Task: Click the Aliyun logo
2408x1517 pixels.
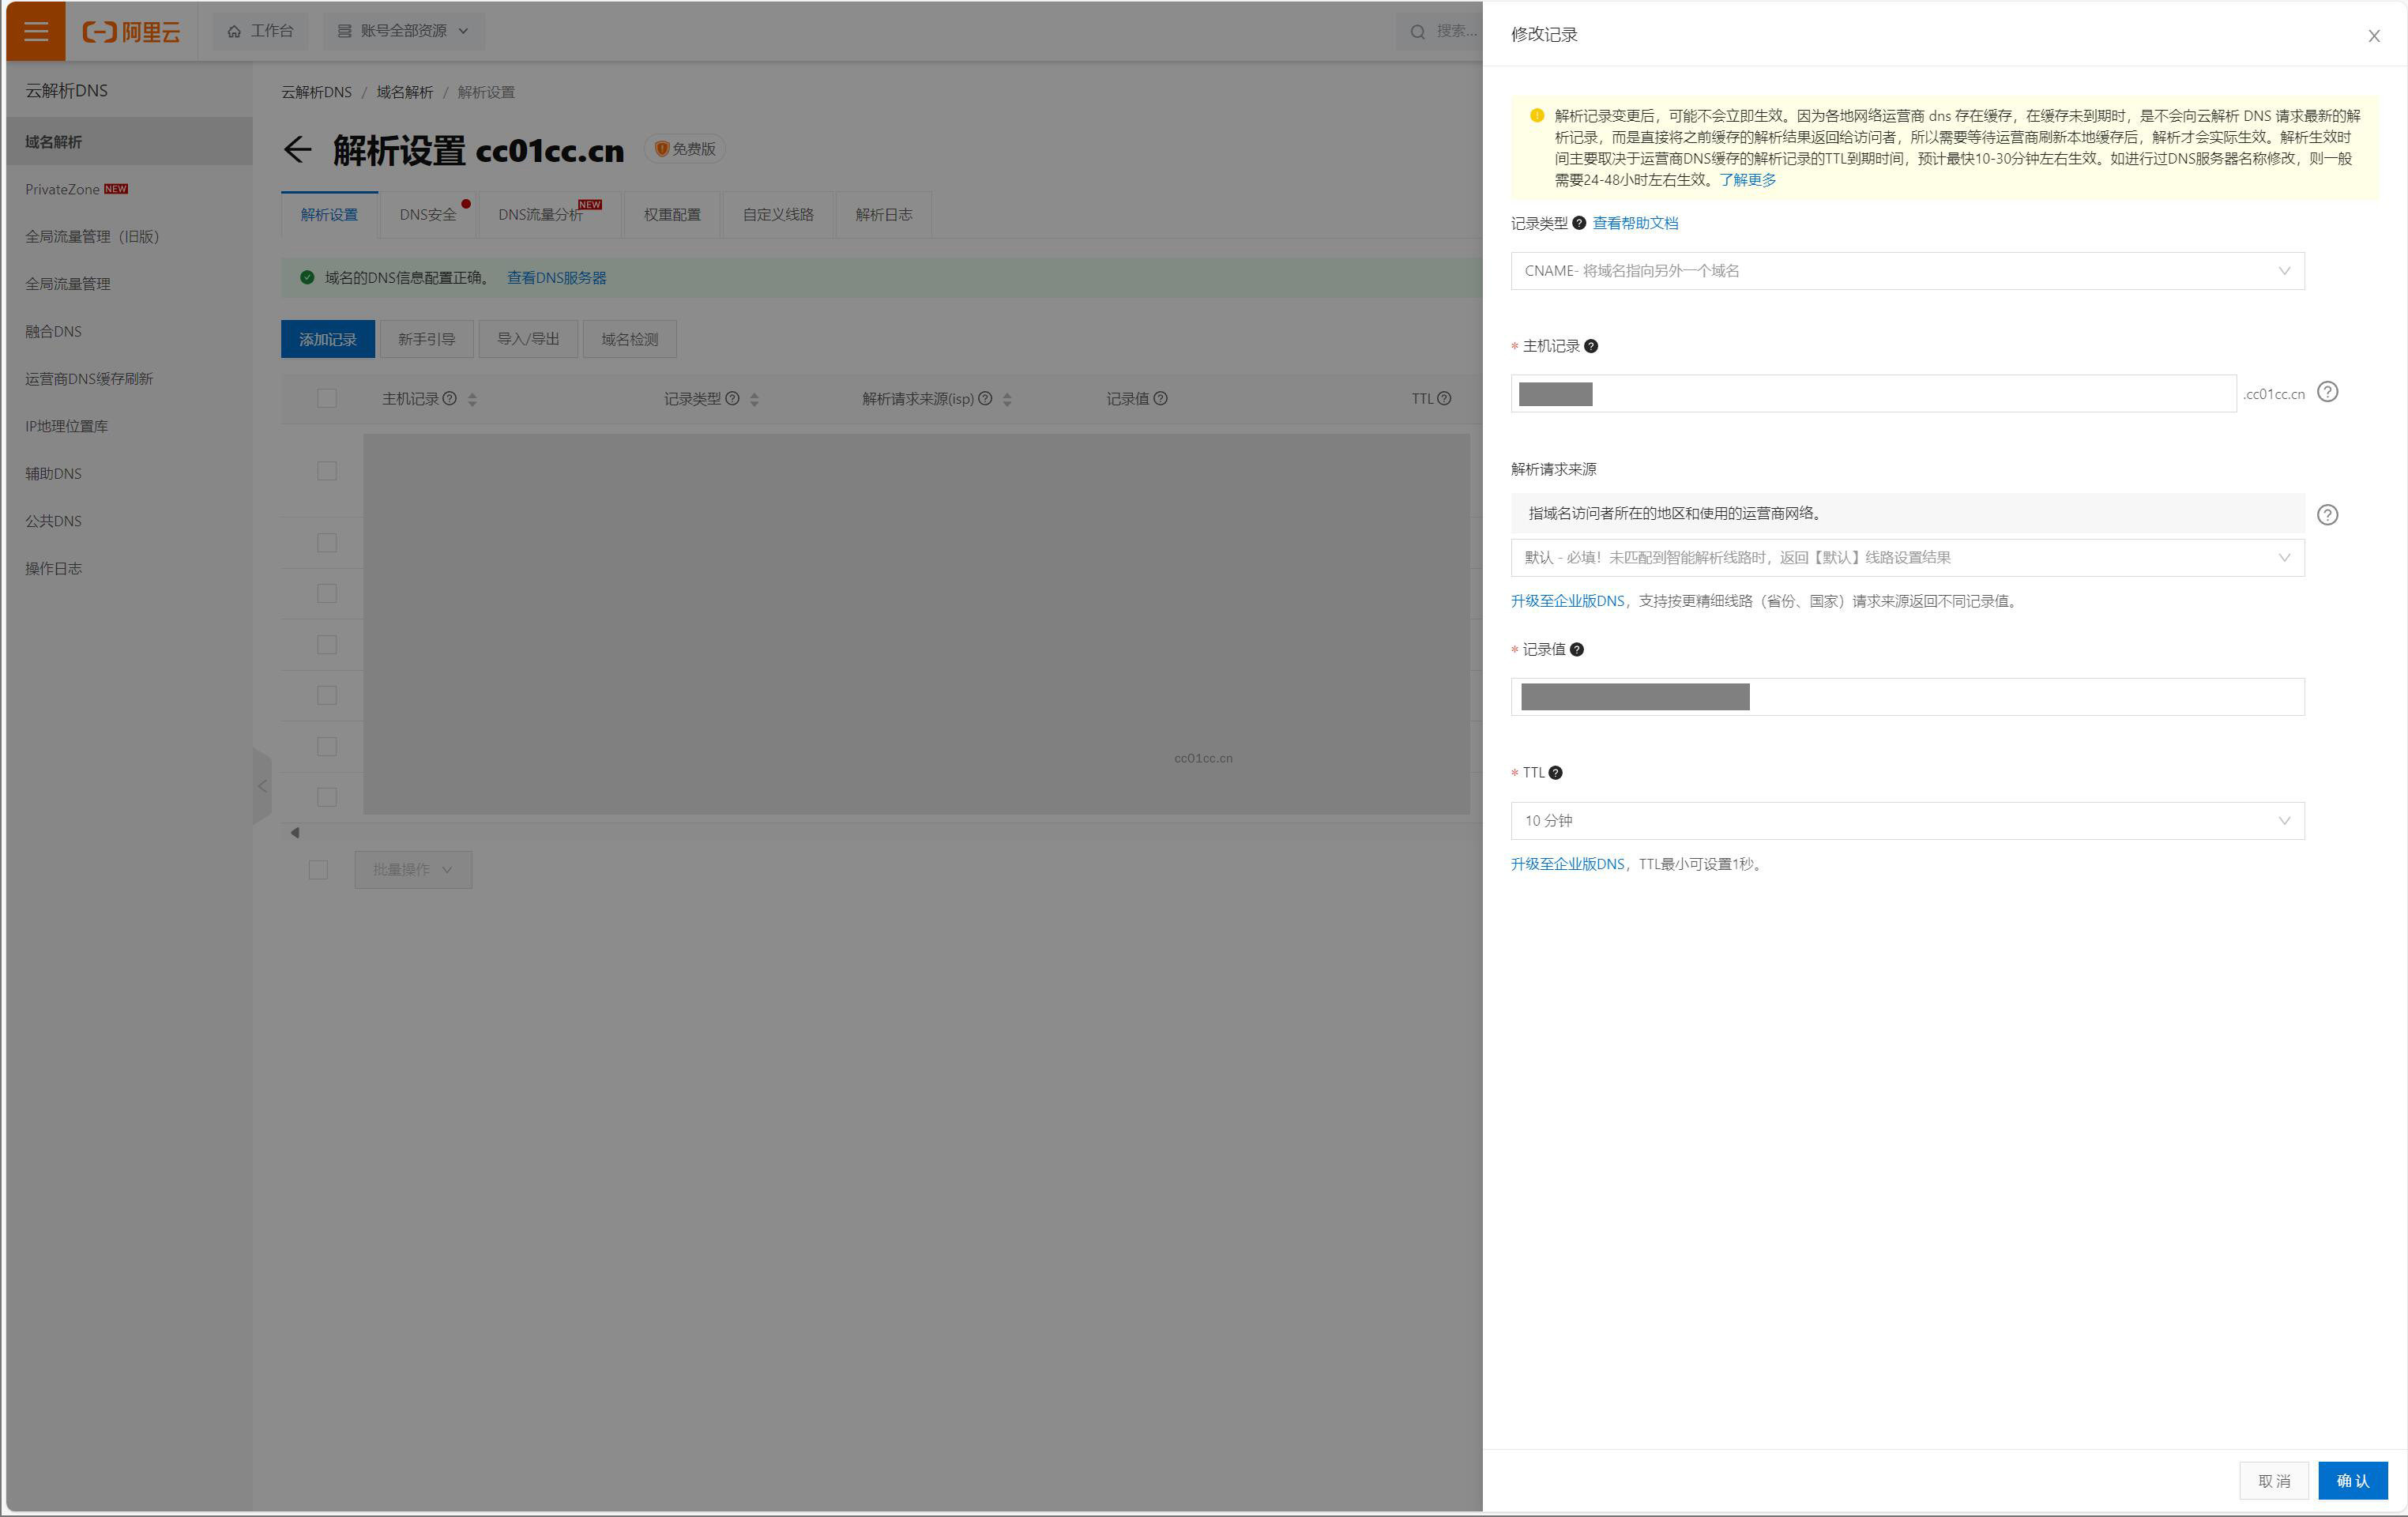Action: click(131, 32)
